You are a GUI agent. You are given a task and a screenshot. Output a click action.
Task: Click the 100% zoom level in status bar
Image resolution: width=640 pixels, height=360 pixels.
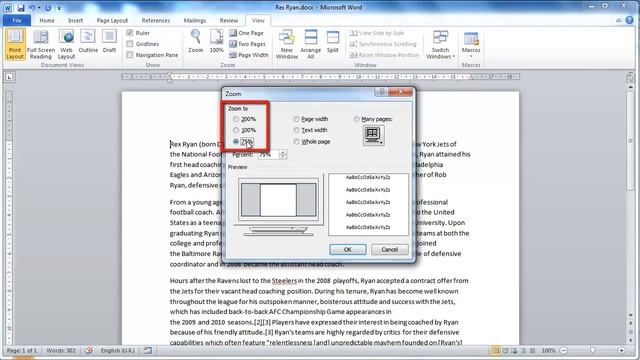[x=548, y=351]
